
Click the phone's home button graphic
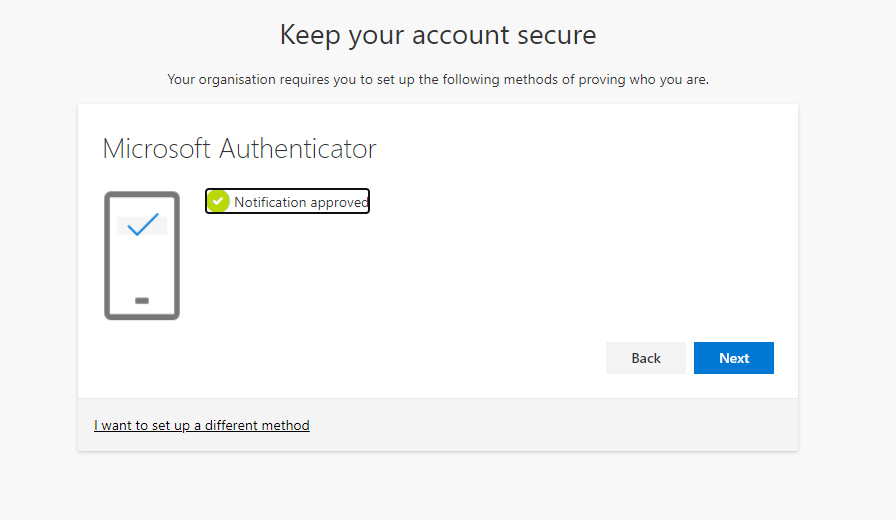click(x=142, y=300)
